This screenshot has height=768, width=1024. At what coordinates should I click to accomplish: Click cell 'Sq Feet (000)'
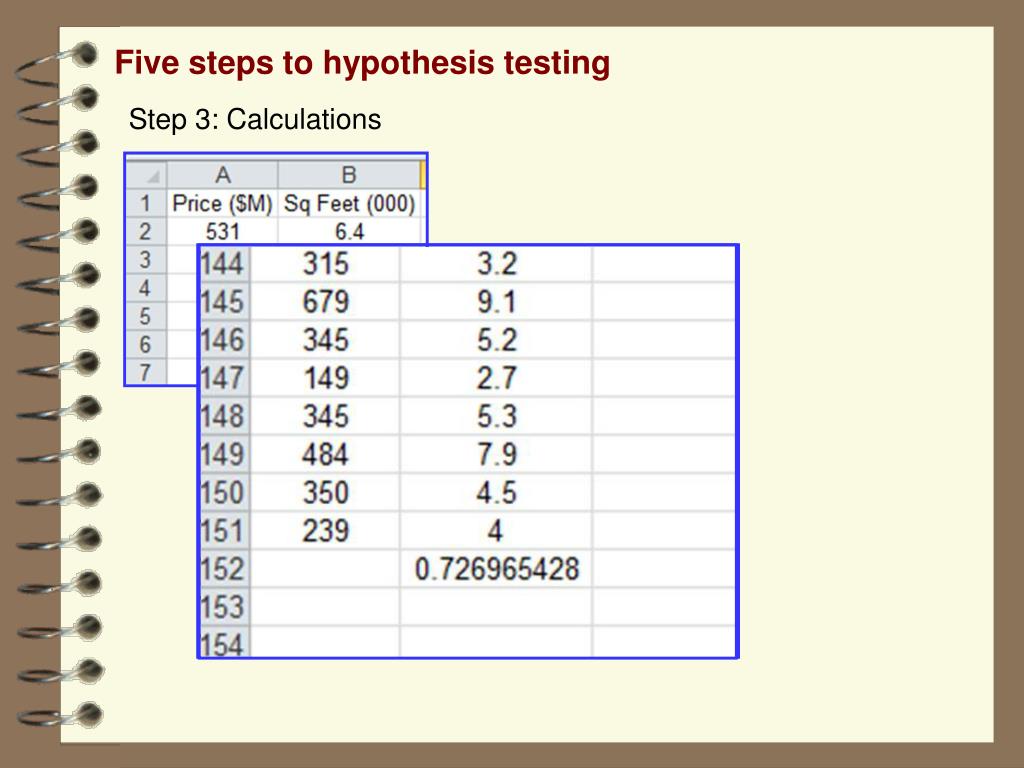(x=349, y=203)
